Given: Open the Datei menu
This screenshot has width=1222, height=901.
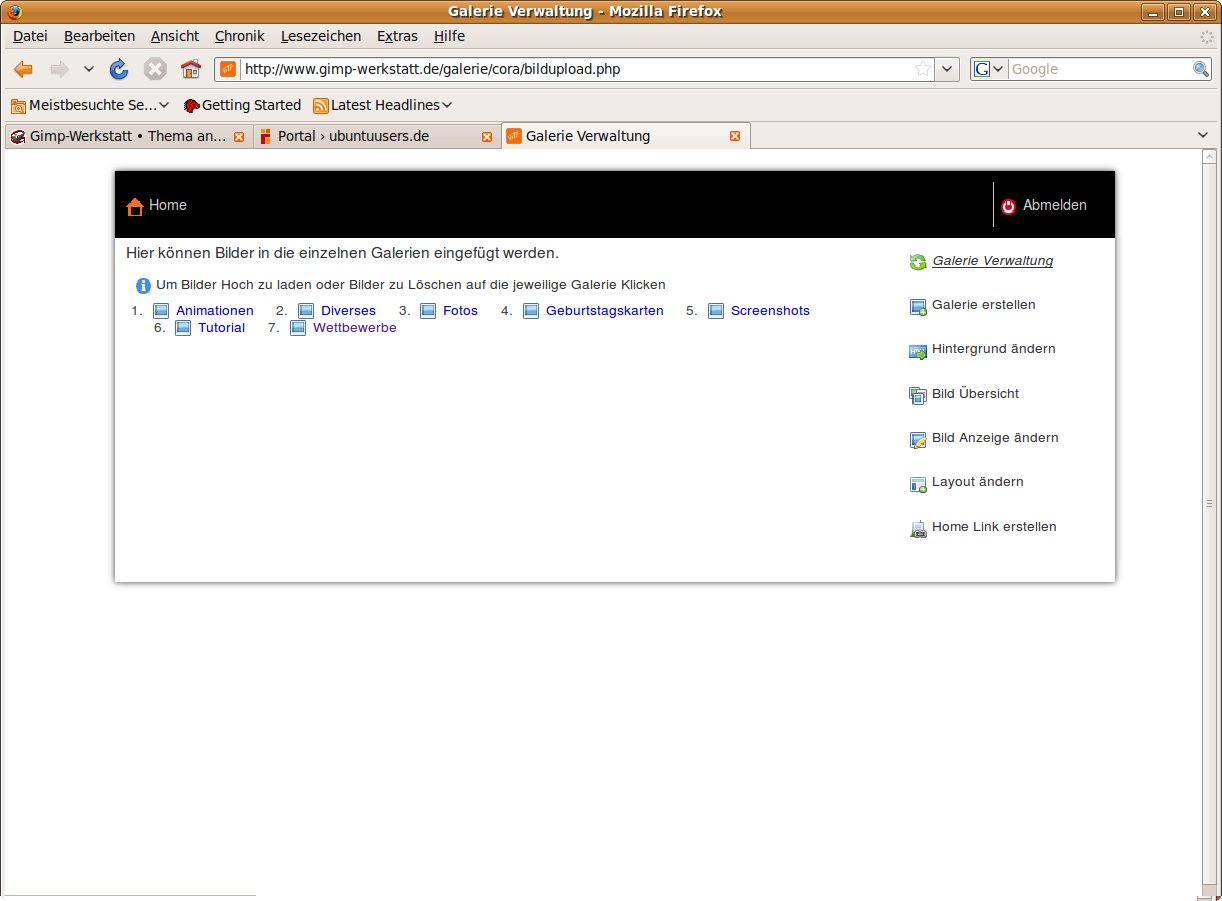Looking at the screenshot, I should pos(30,36).
